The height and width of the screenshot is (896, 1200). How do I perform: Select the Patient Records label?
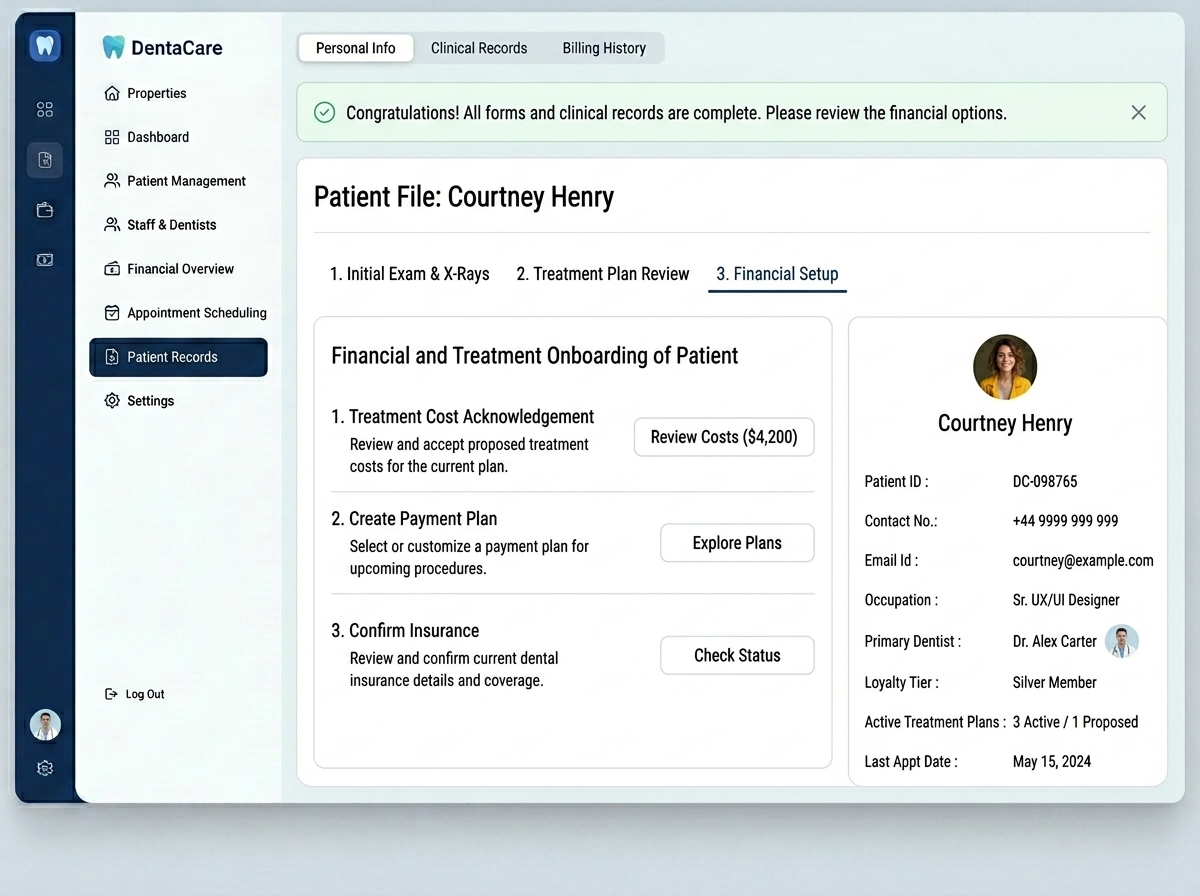tap(172, 357)
